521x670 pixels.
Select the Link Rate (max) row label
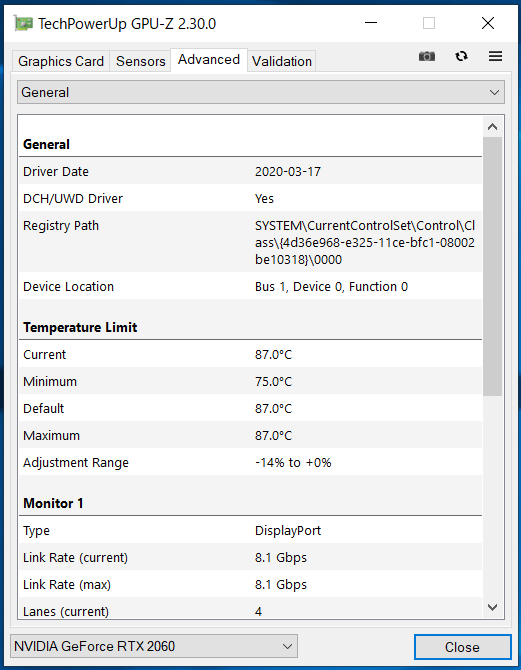[67, 585]
